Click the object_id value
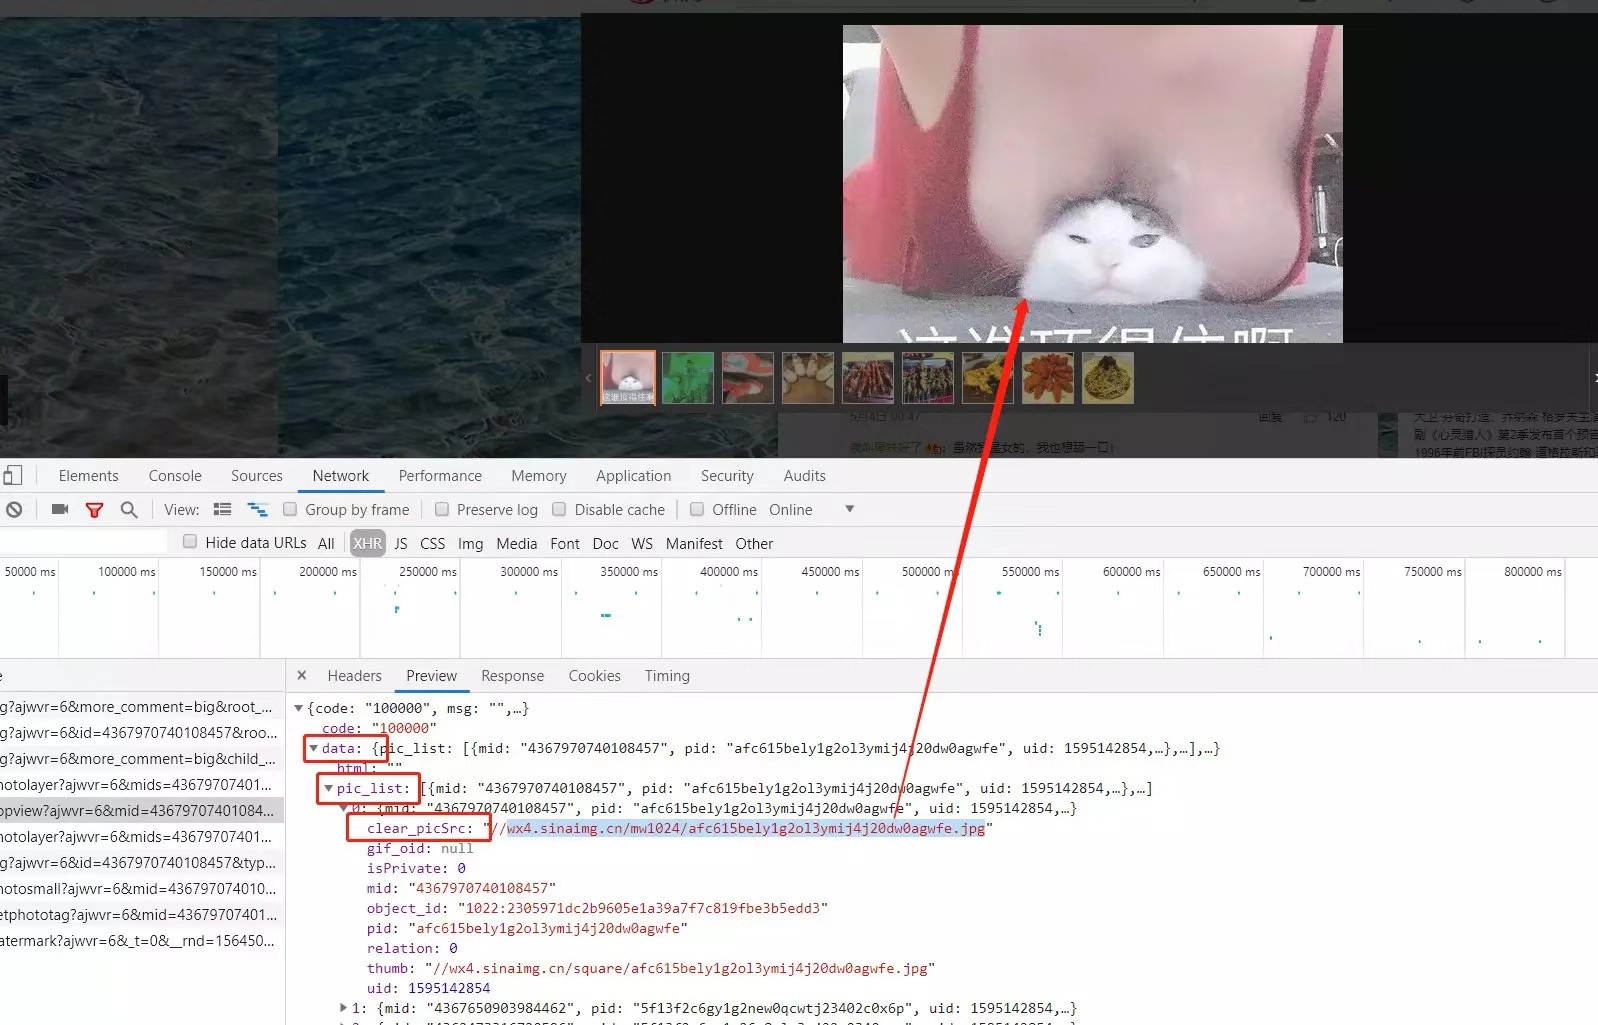 point(643,908)
